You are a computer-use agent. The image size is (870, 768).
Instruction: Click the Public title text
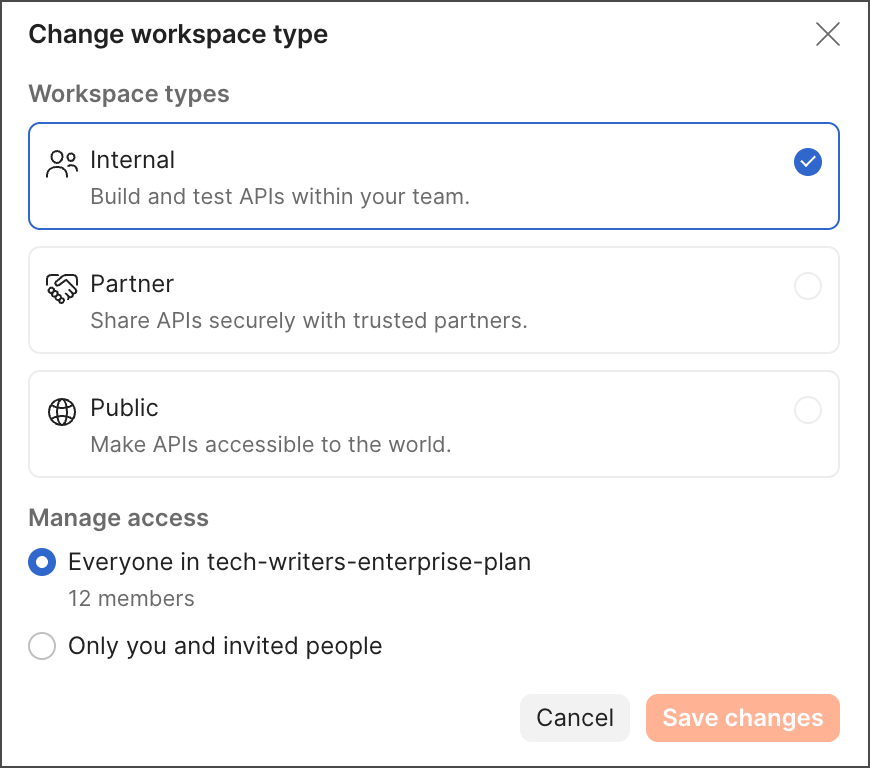tap(124, 408)
